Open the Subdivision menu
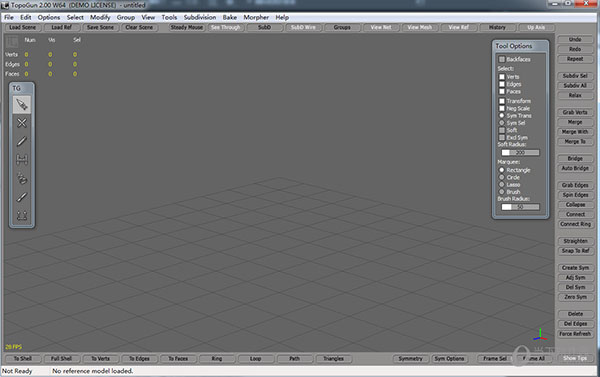The width and height of the screenshot is (600, 377). 200,17
